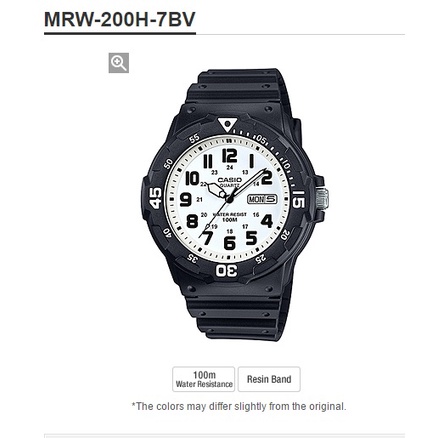Click the triangle marker on bezel top
The height and width of the screenshot is (438, 438).
[x=228, y=124]
